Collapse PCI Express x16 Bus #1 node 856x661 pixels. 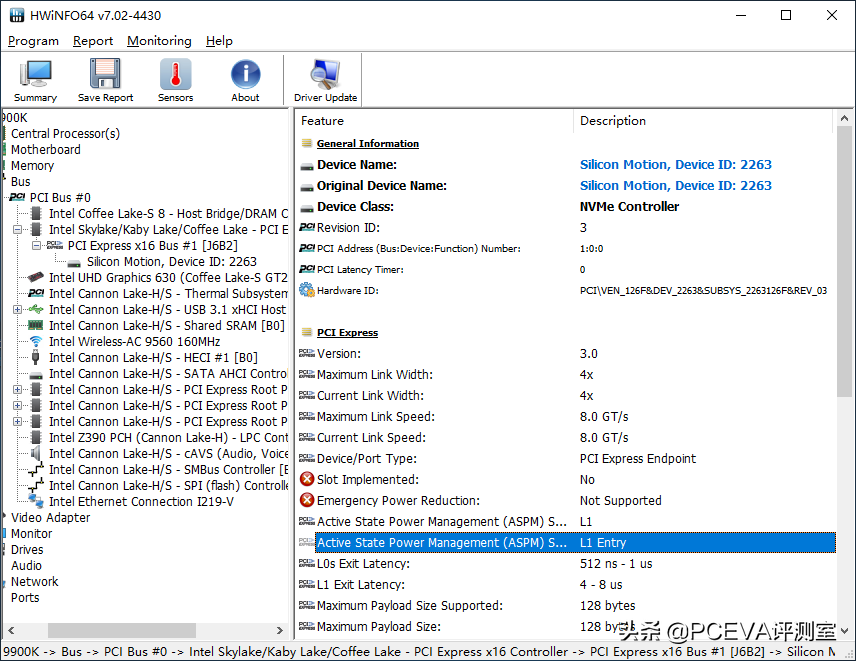(36, 246)
